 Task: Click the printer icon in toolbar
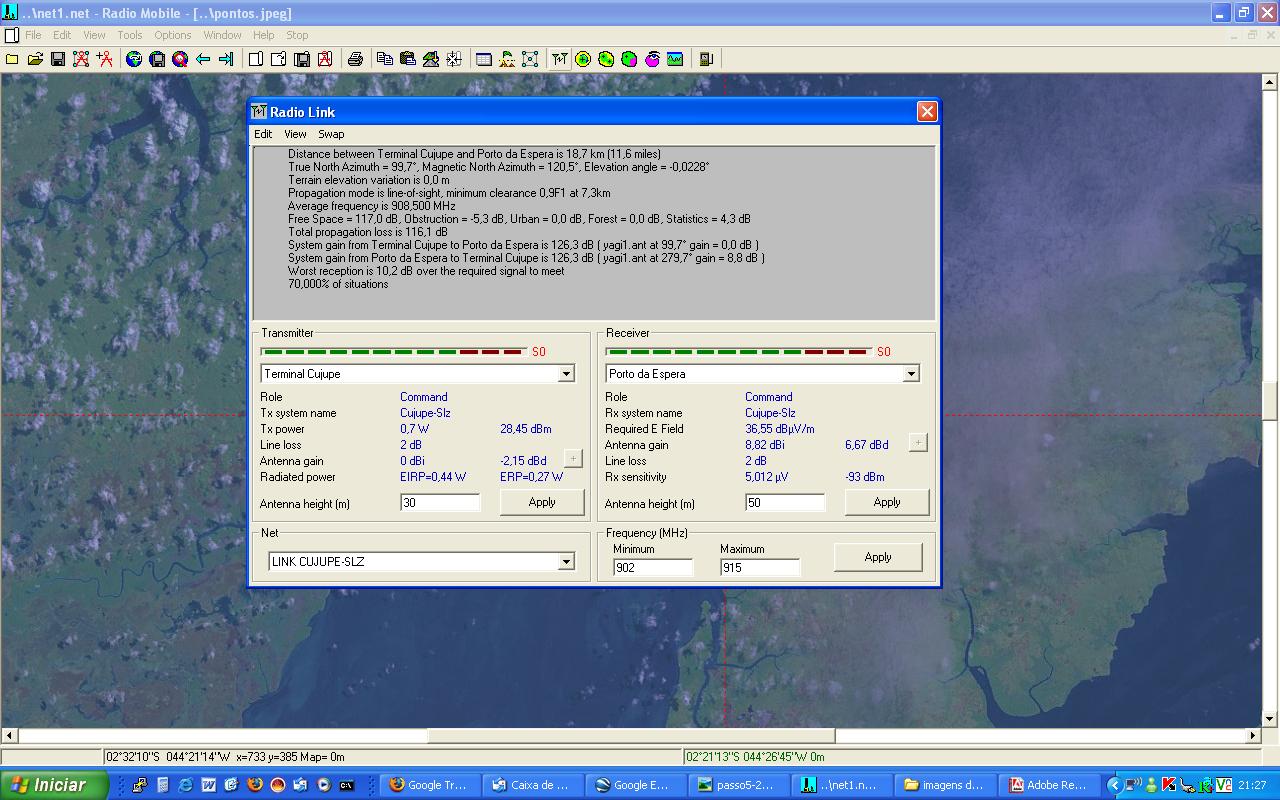(x=355, y=59)
